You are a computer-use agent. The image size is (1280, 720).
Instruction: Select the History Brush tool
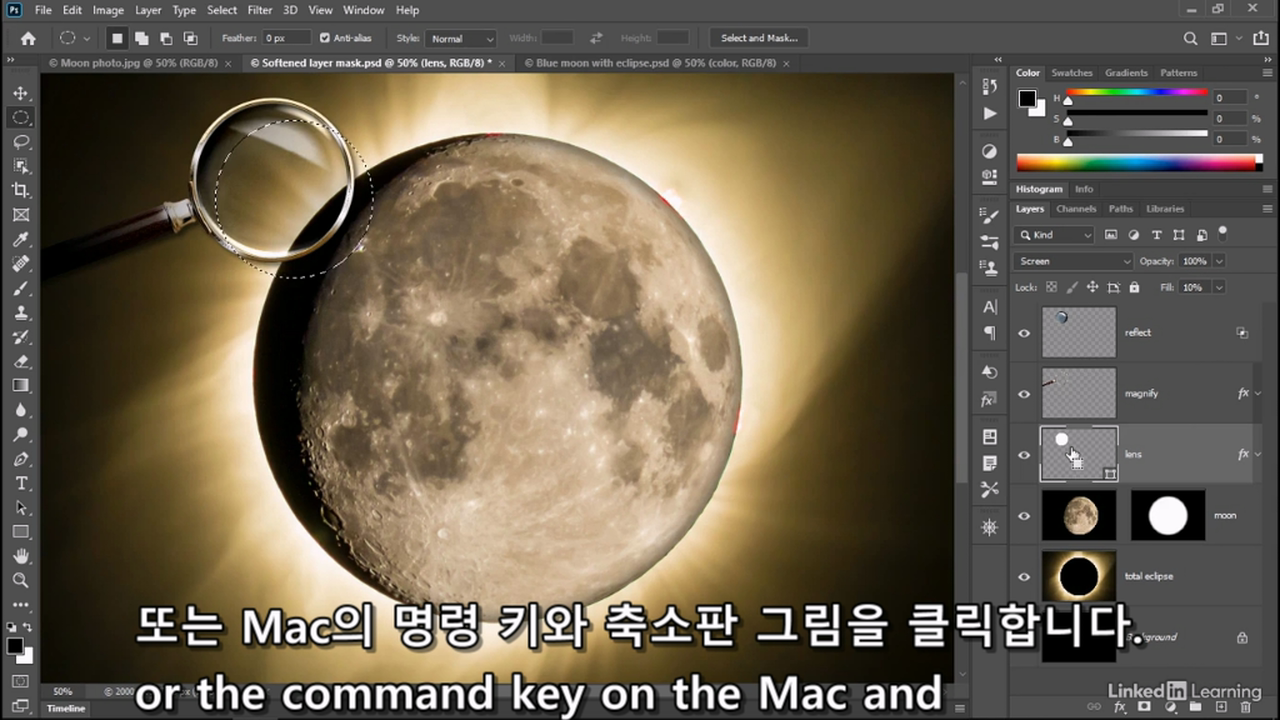click(x=21, y=337)
